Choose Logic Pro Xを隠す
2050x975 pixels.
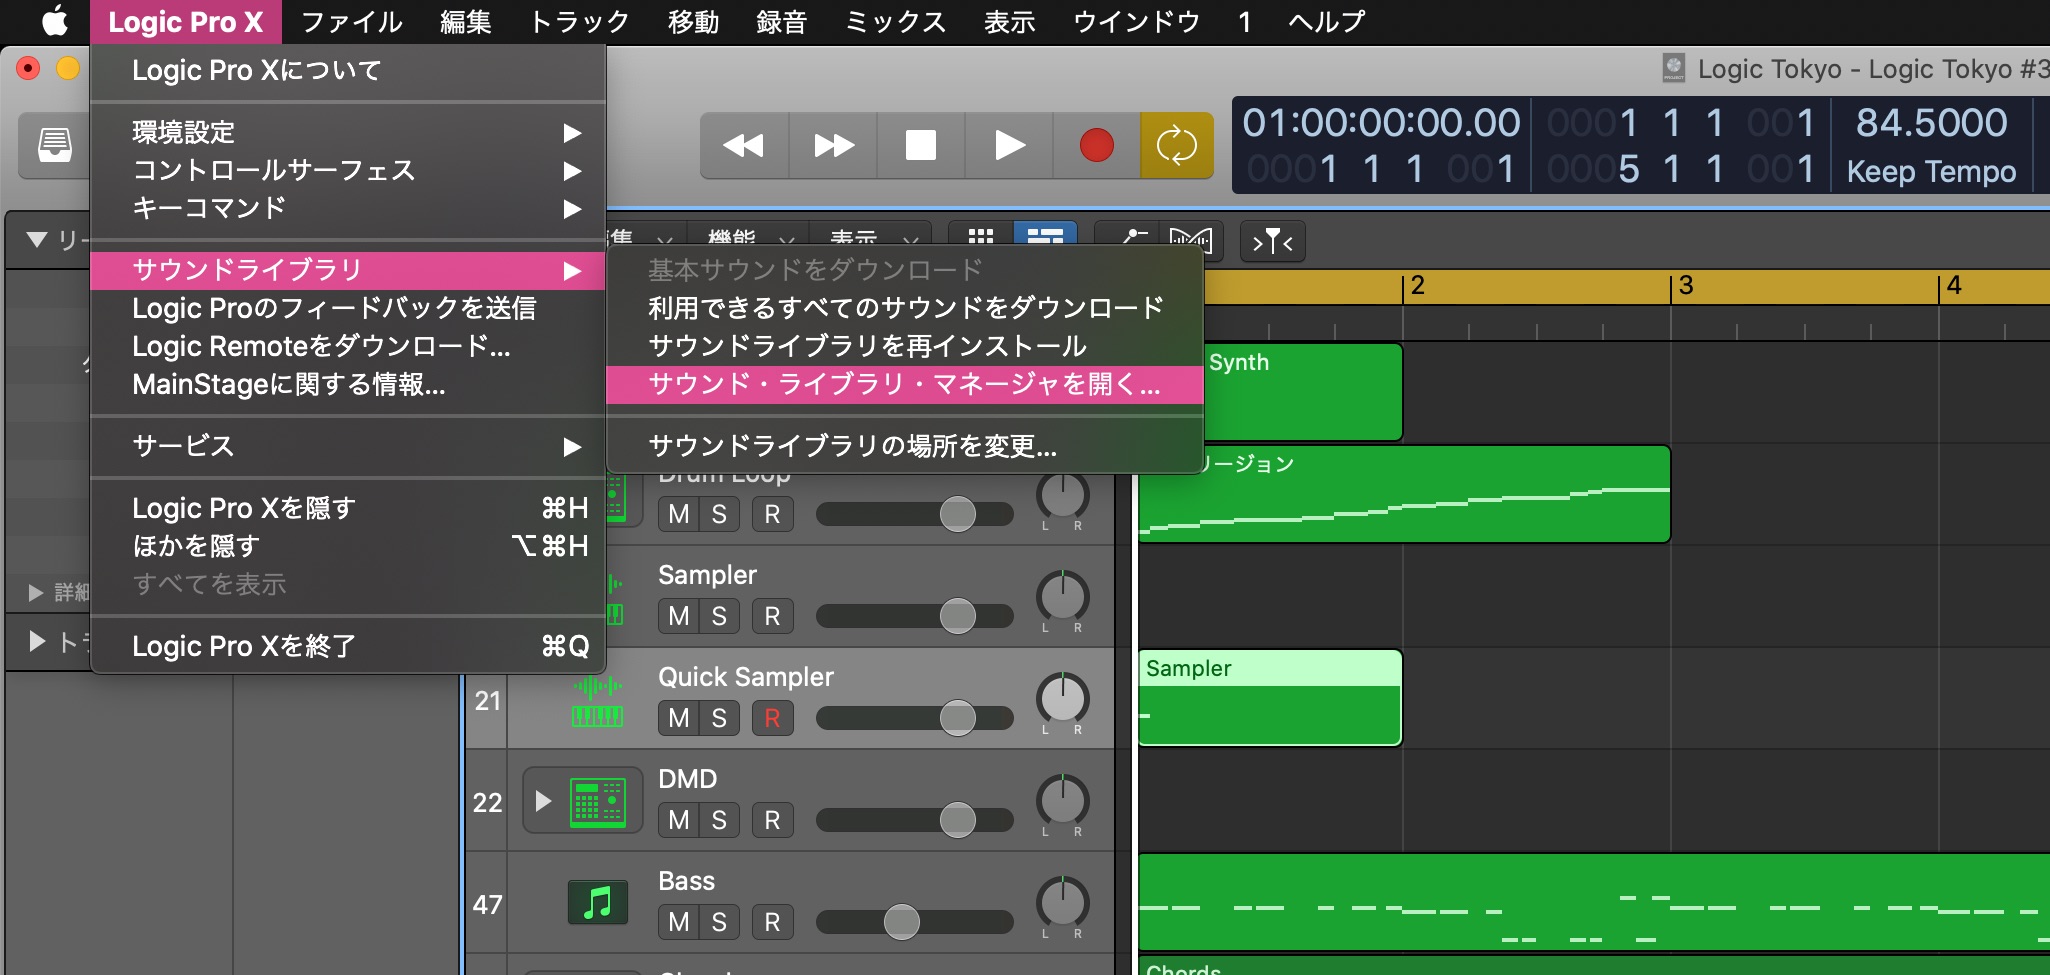348,508
